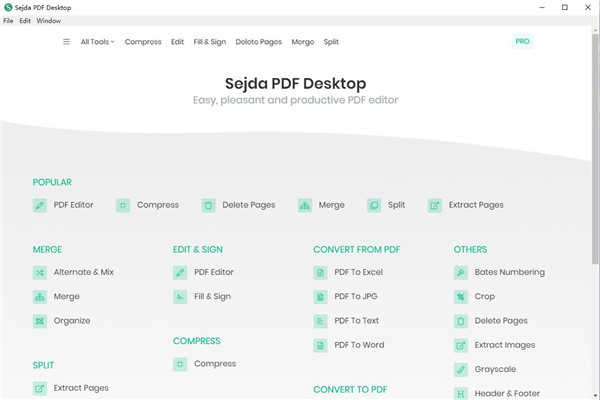Open the PDF To Excel link
Image resolution: width=600 pixels, height=400 pixels.
359,272
